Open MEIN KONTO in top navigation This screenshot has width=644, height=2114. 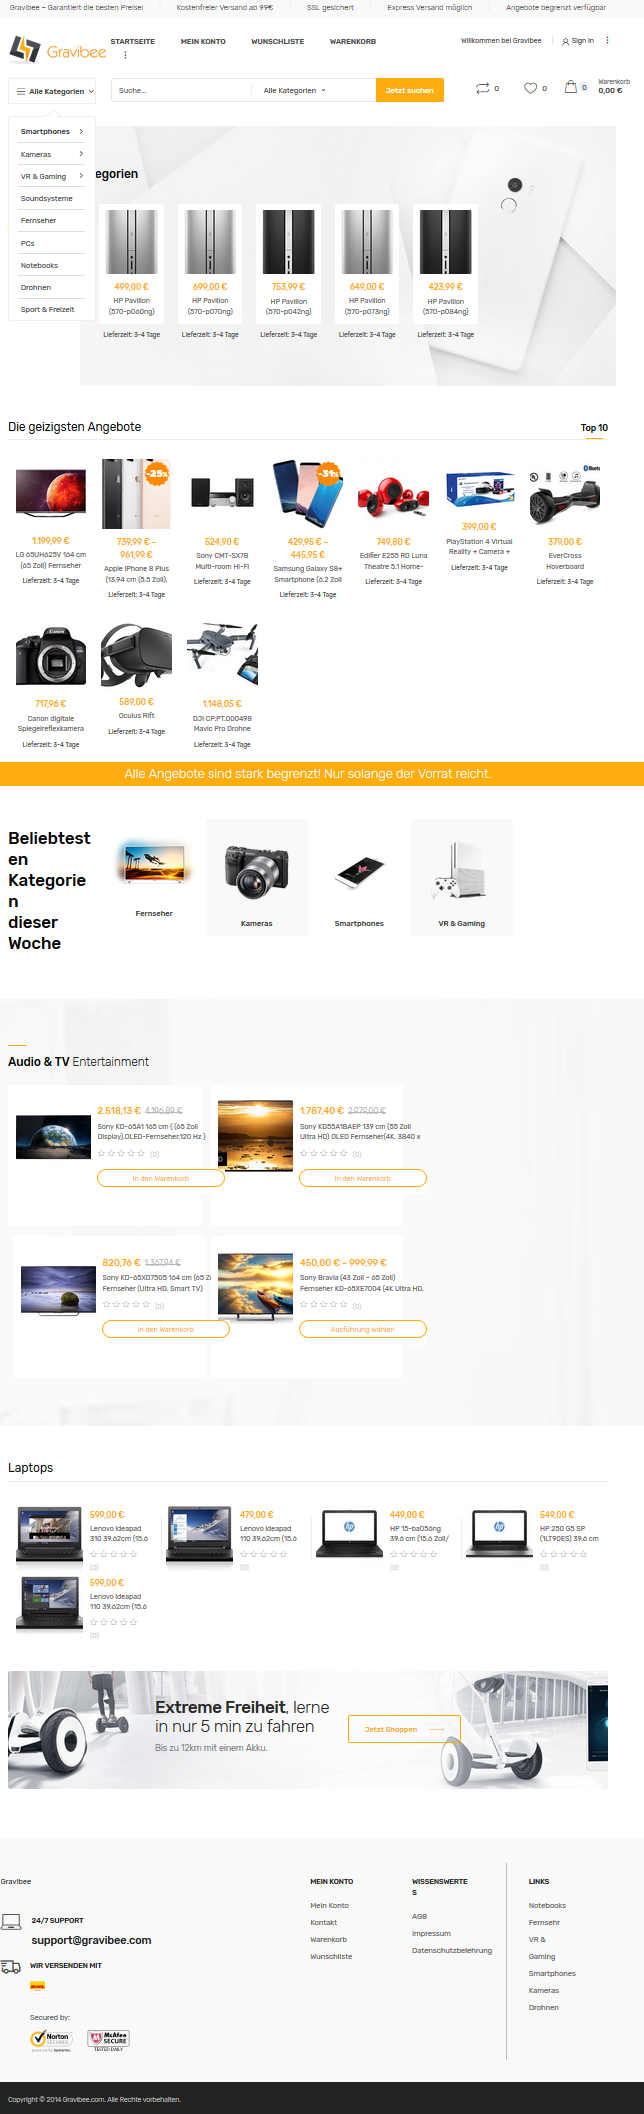coord(203,42)
